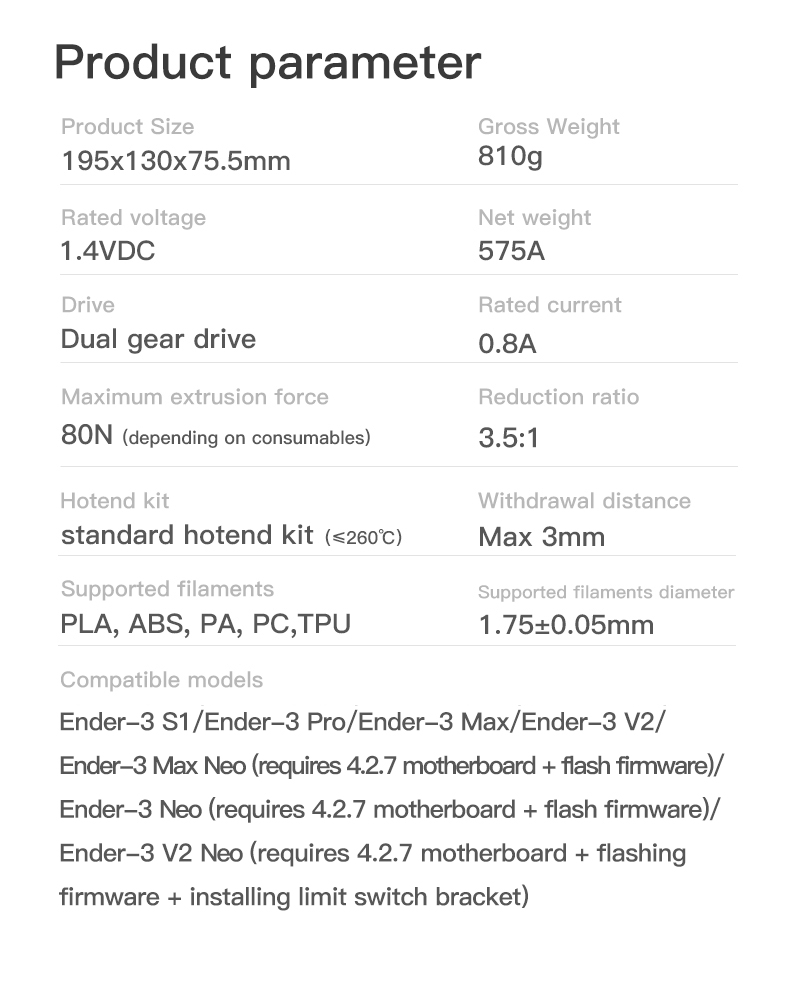
Task: Click the Supported filaments label
Action: point(167,589)
